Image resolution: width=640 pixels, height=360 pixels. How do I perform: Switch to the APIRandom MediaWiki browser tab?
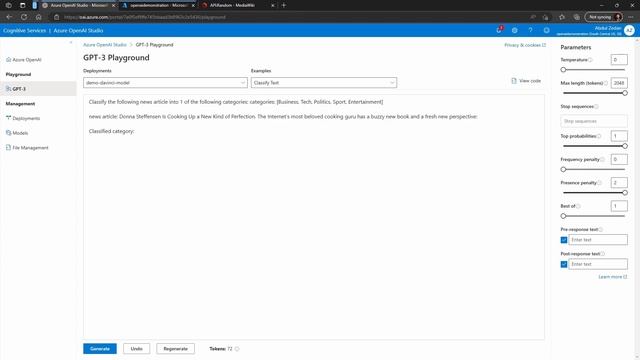[x=238, y=5]
